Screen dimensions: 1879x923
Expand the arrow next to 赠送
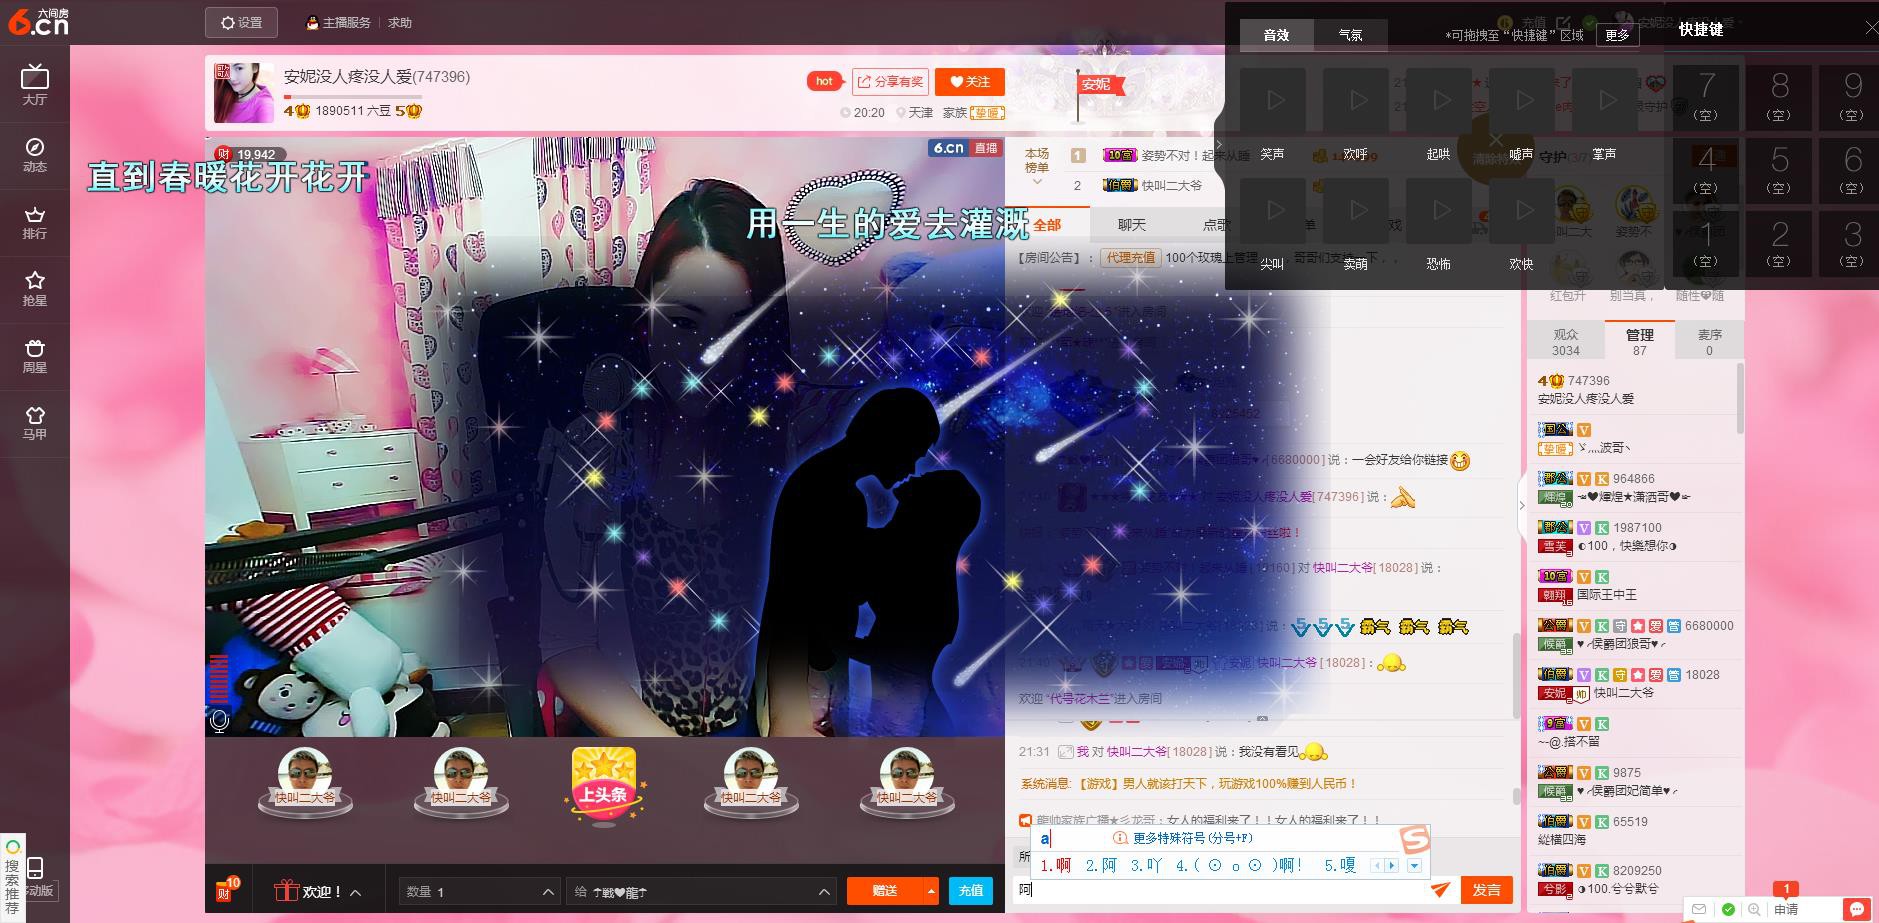point(931,890)
